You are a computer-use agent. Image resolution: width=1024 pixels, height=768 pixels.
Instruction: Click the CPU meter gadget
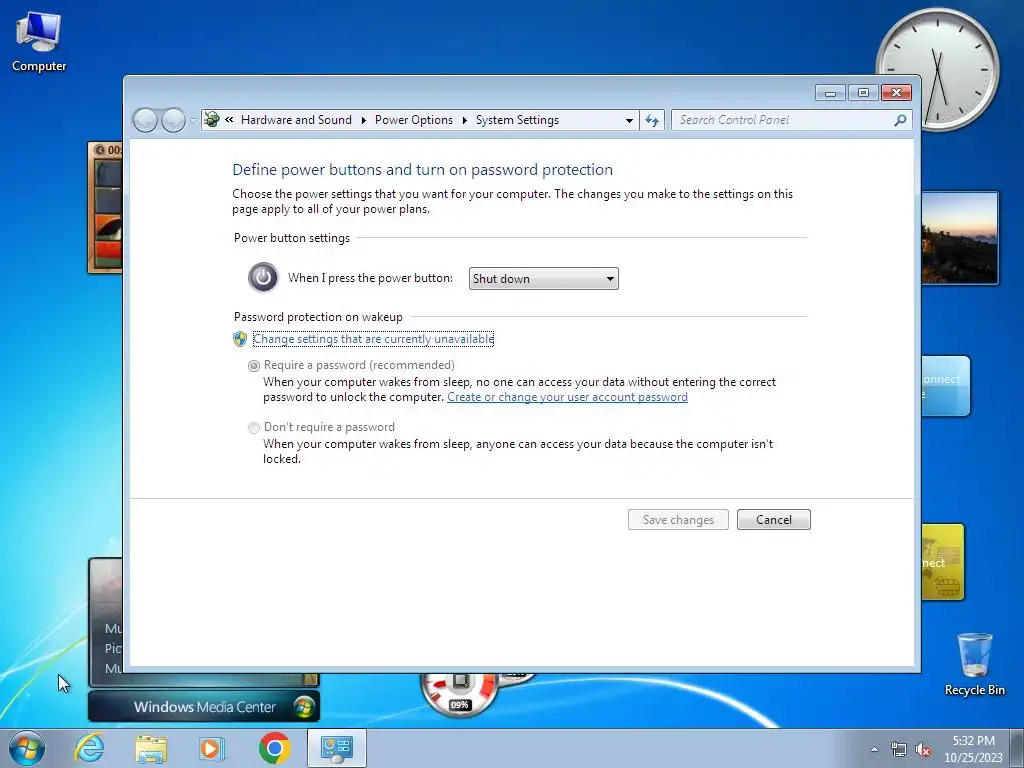[459, 694]
